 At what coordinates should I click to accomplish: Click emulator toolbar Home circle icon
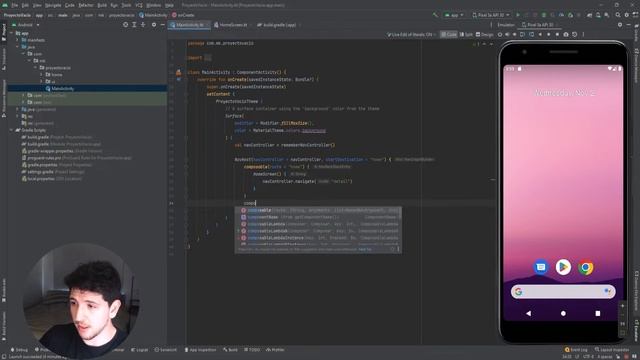pos(549,35)
